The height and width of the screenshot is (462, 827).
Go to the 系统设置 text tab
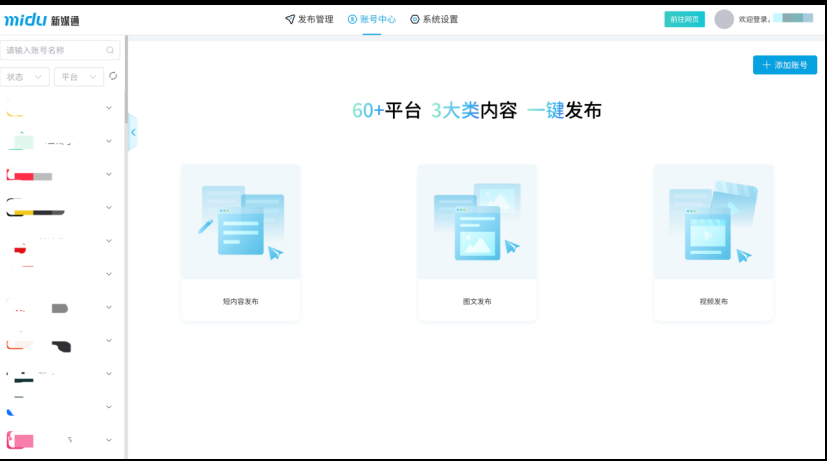440,19
